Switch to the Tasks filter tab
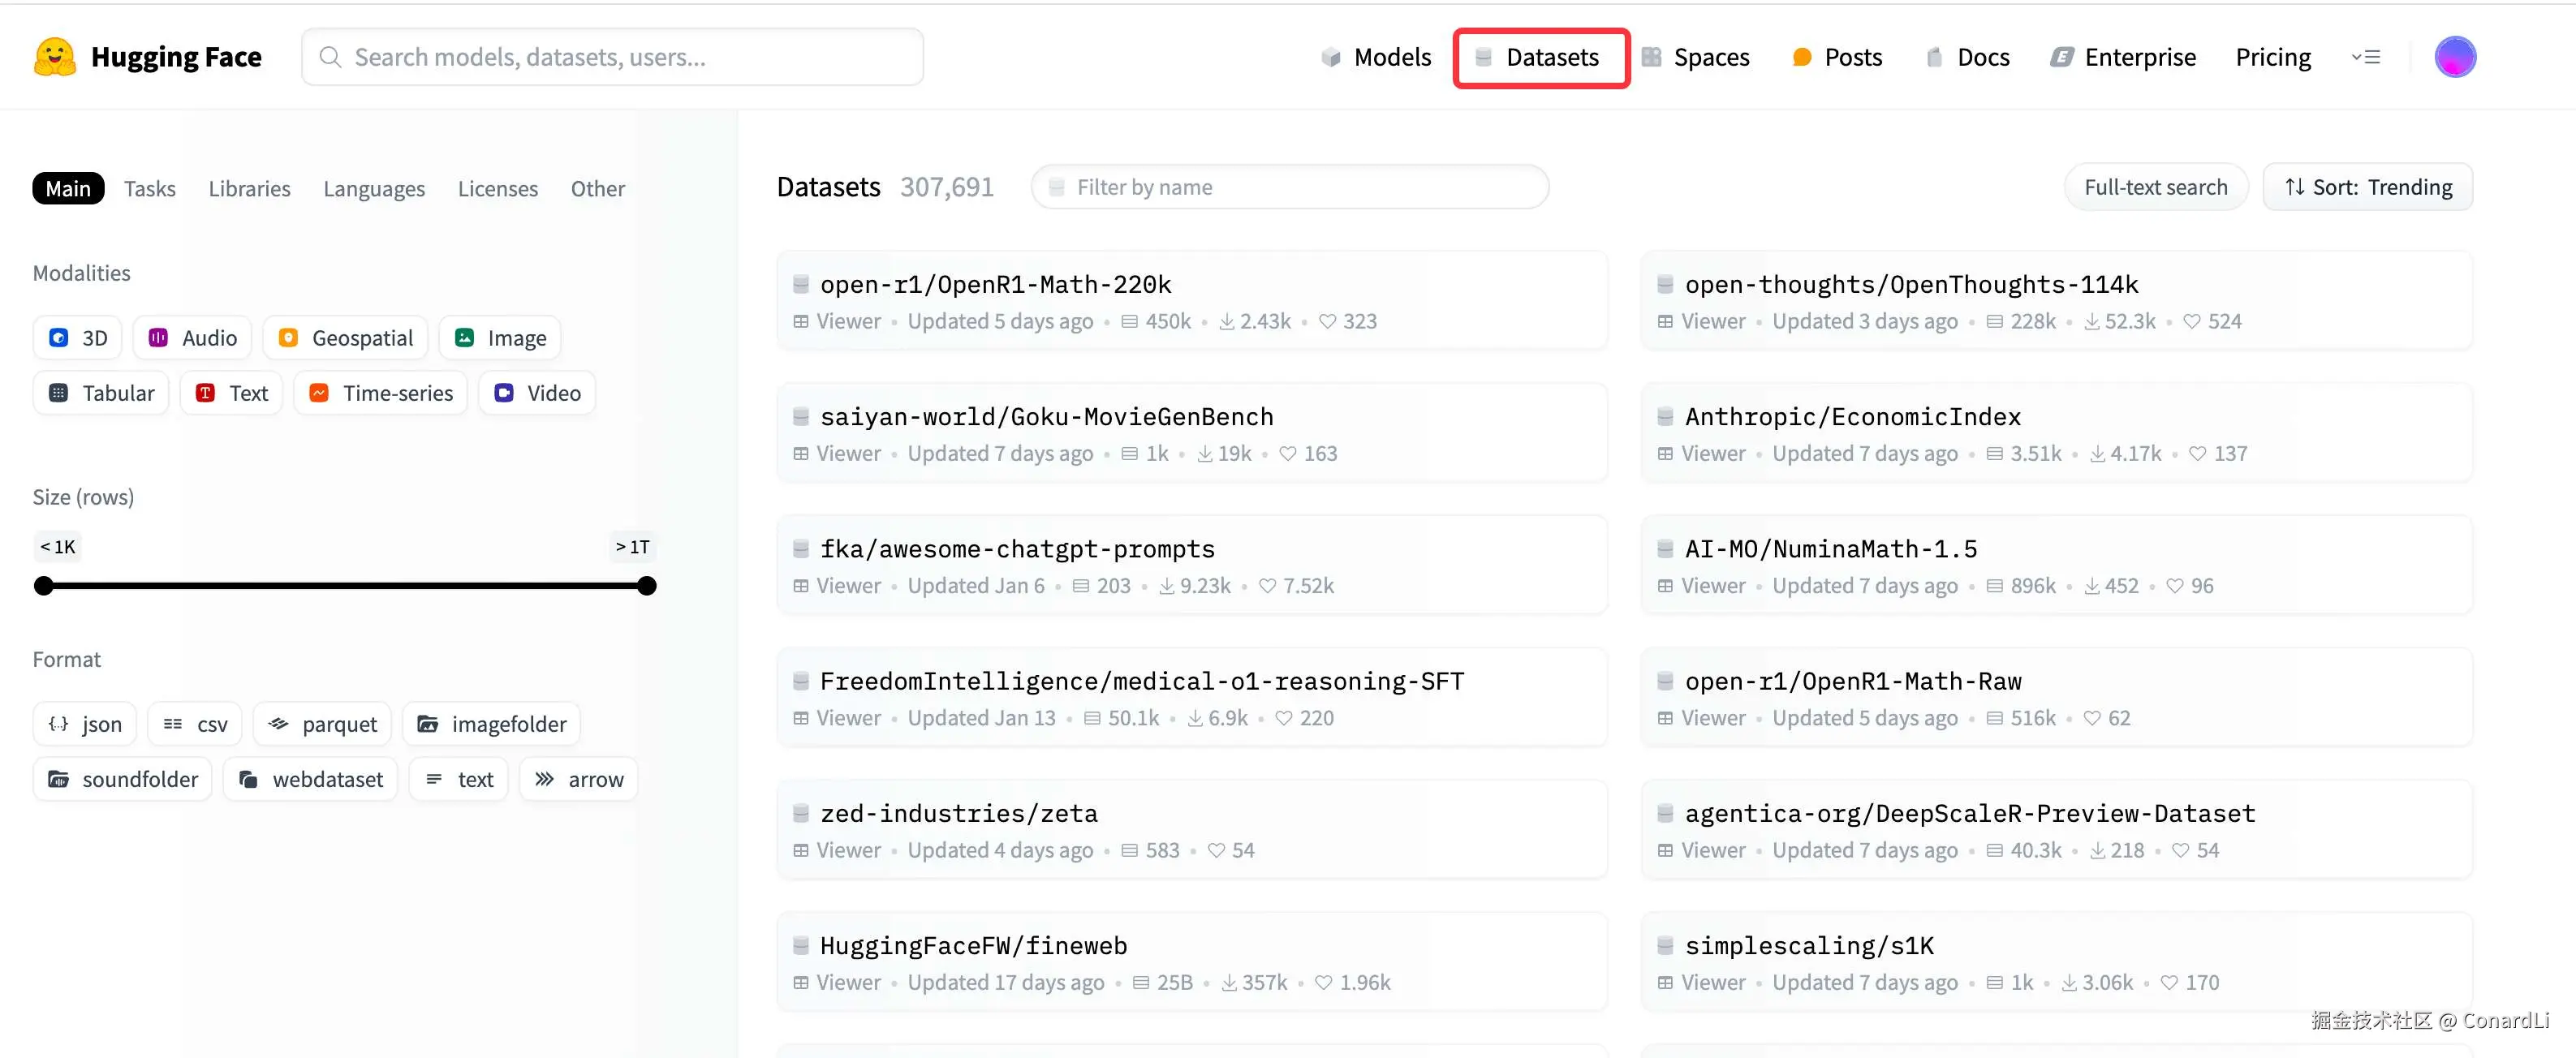 pos(149,188)
